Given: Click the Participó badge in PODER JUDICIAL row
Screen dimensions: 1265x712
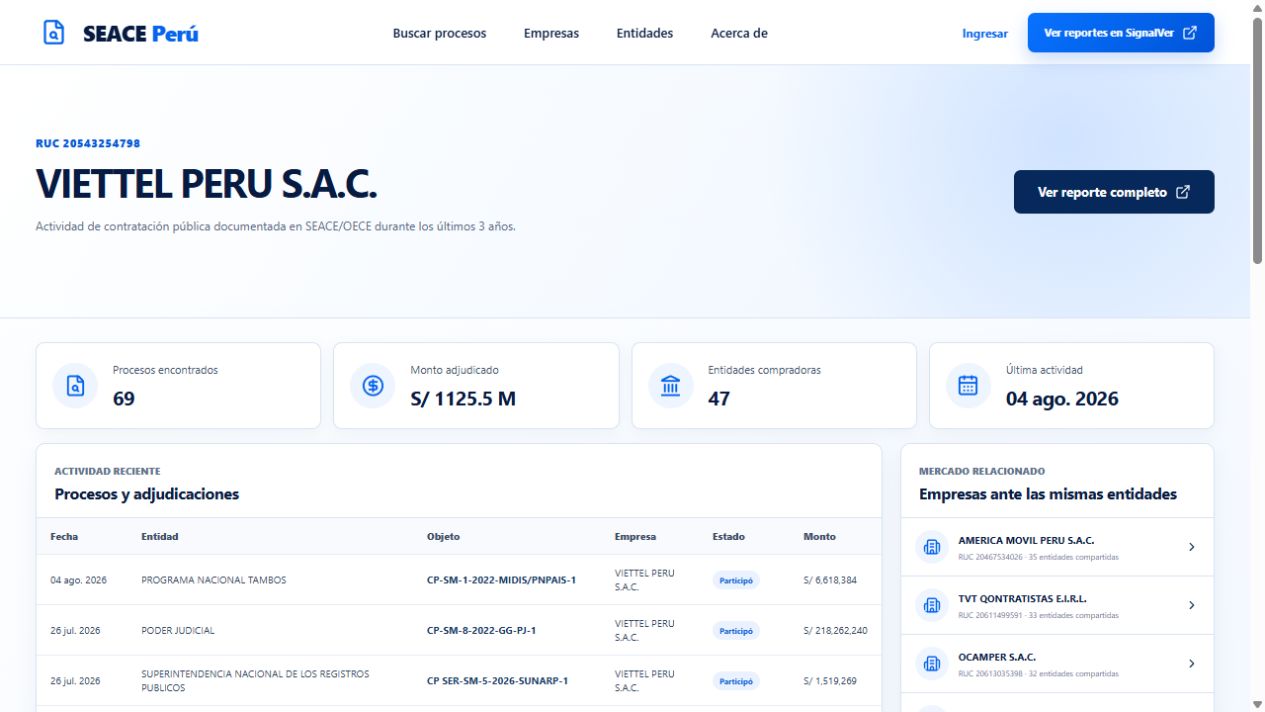Looking at the screenshot, I should click(x=736, y=631).
